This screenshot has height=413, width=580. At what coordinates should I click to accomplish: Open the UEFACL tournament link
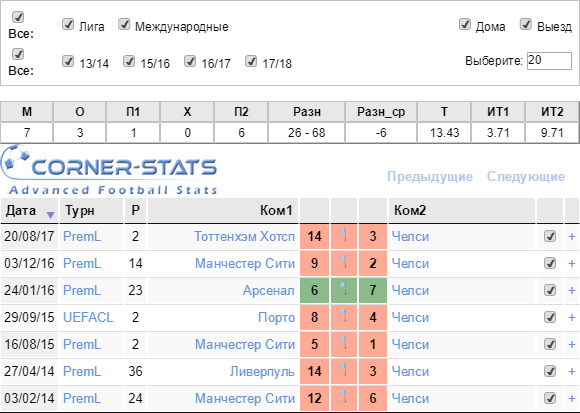click(88, 317)
